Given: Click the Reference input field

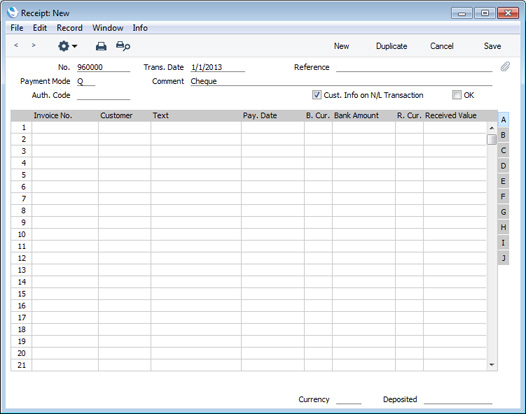Looking at the screenshot, I should (414, 67).
